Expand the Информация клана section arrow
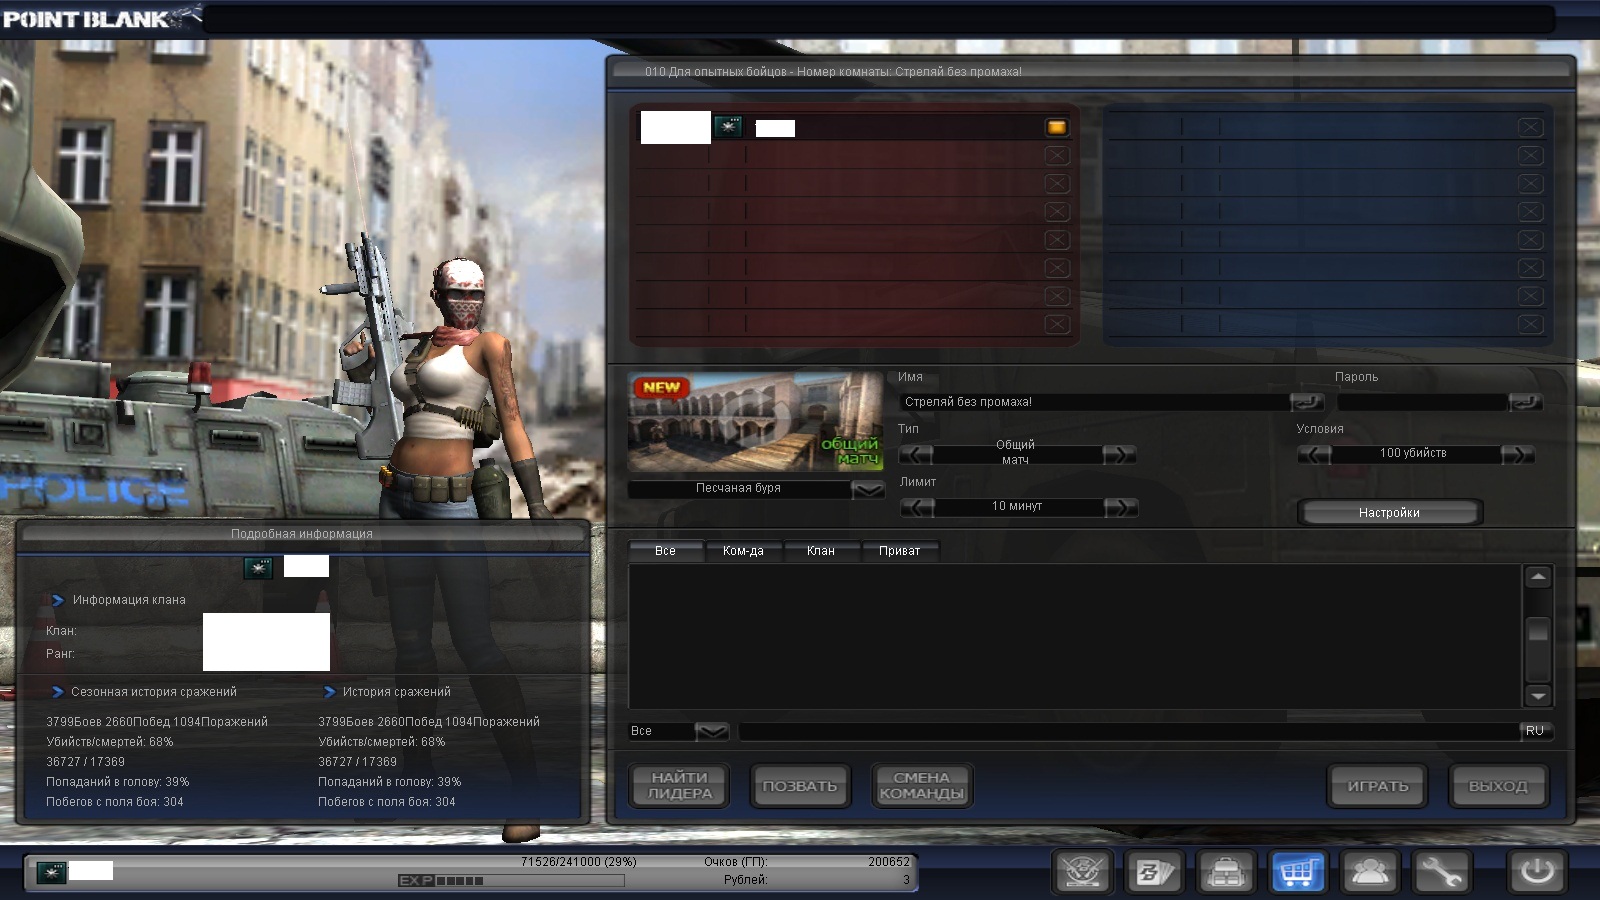1600x900 pixels. click(x=58, y=600)
